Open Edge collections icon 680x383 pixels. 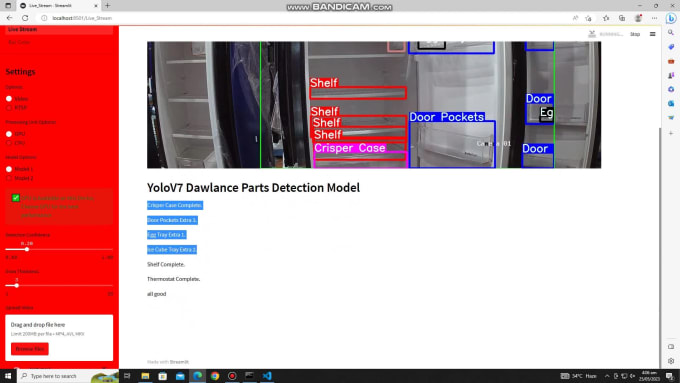coord(622,18)
